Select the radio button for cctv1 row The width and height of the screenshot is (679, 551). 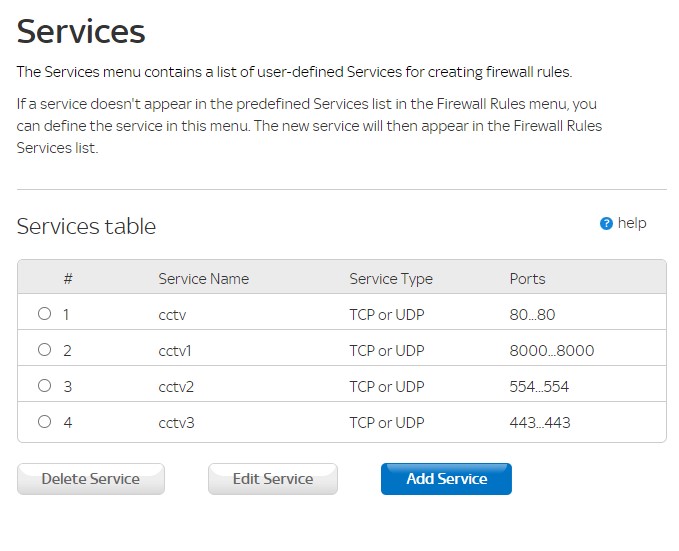[44, 350]
